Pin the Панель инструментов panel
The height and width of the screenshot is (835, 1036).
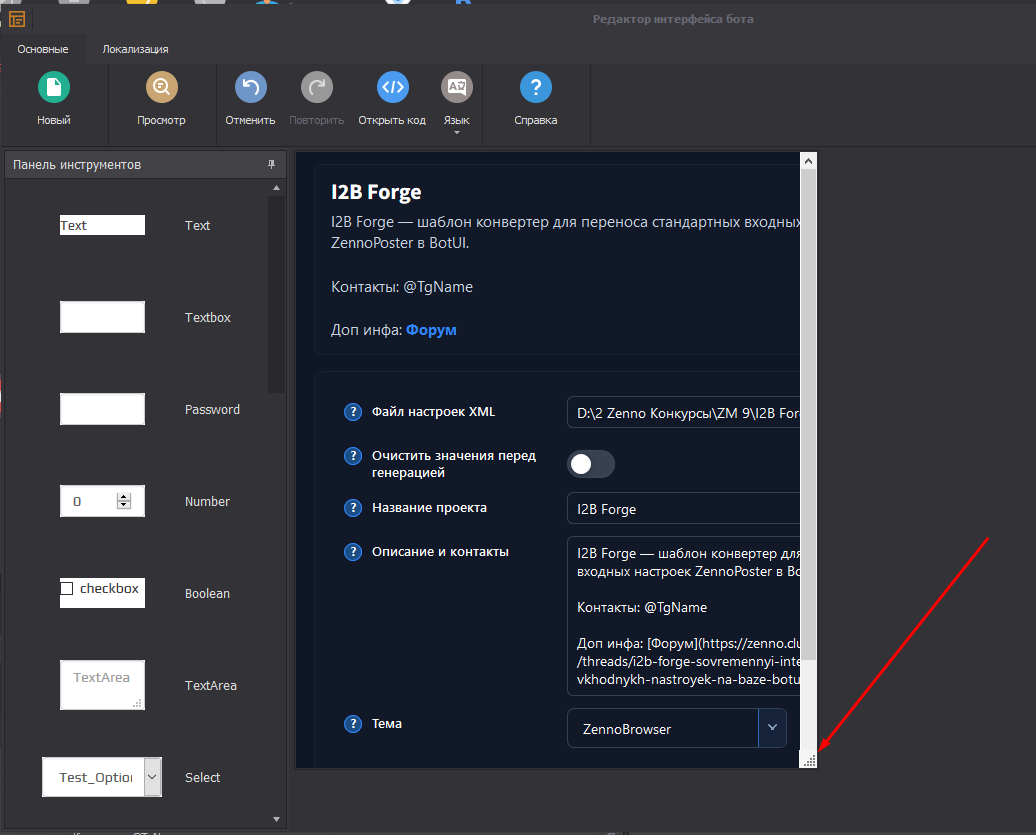(x=272, y=164)
